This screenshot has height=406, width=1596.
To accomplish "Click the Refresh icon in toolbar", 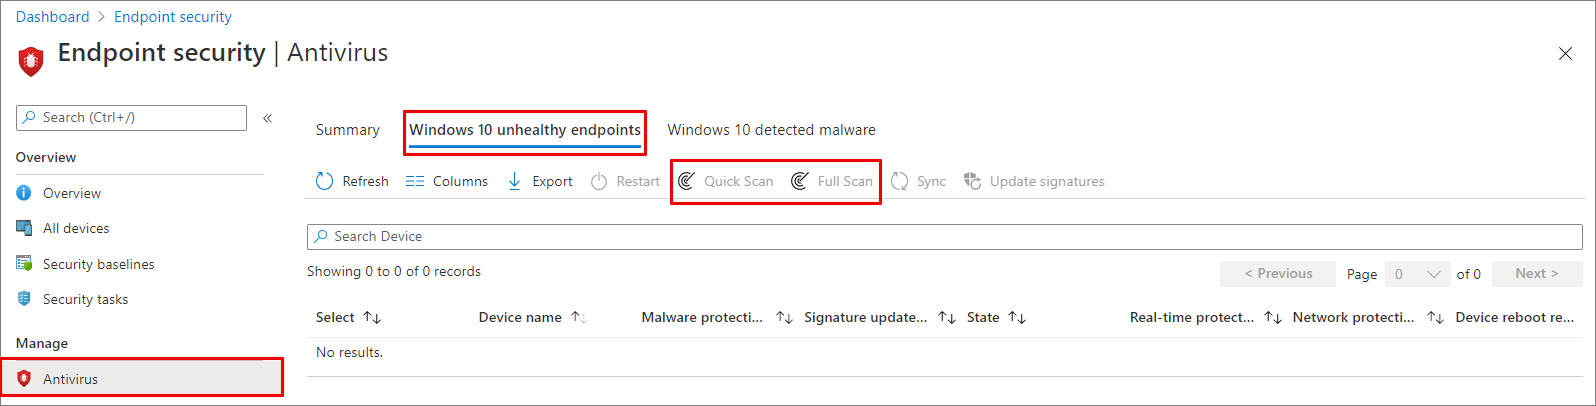I will pyautogui.click(x=324, y=181).
